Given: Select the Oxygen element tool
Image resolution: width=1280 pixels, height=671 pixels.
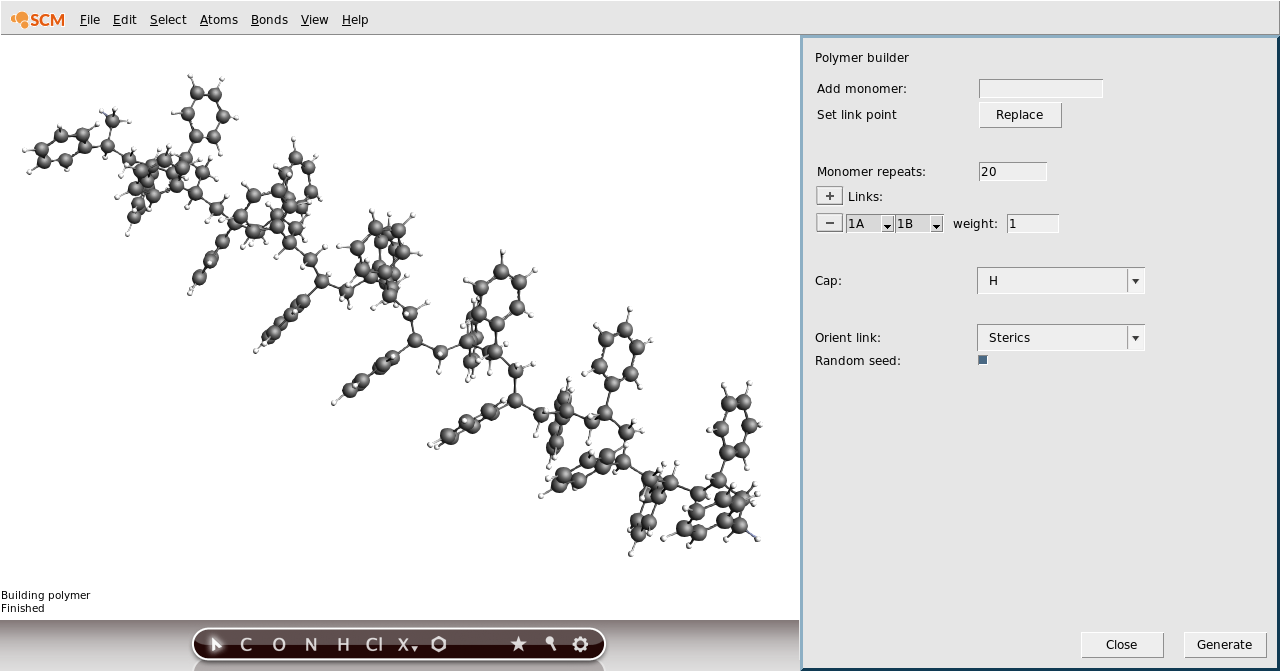Looking at the screenshot, I should [x=279, y=644].
